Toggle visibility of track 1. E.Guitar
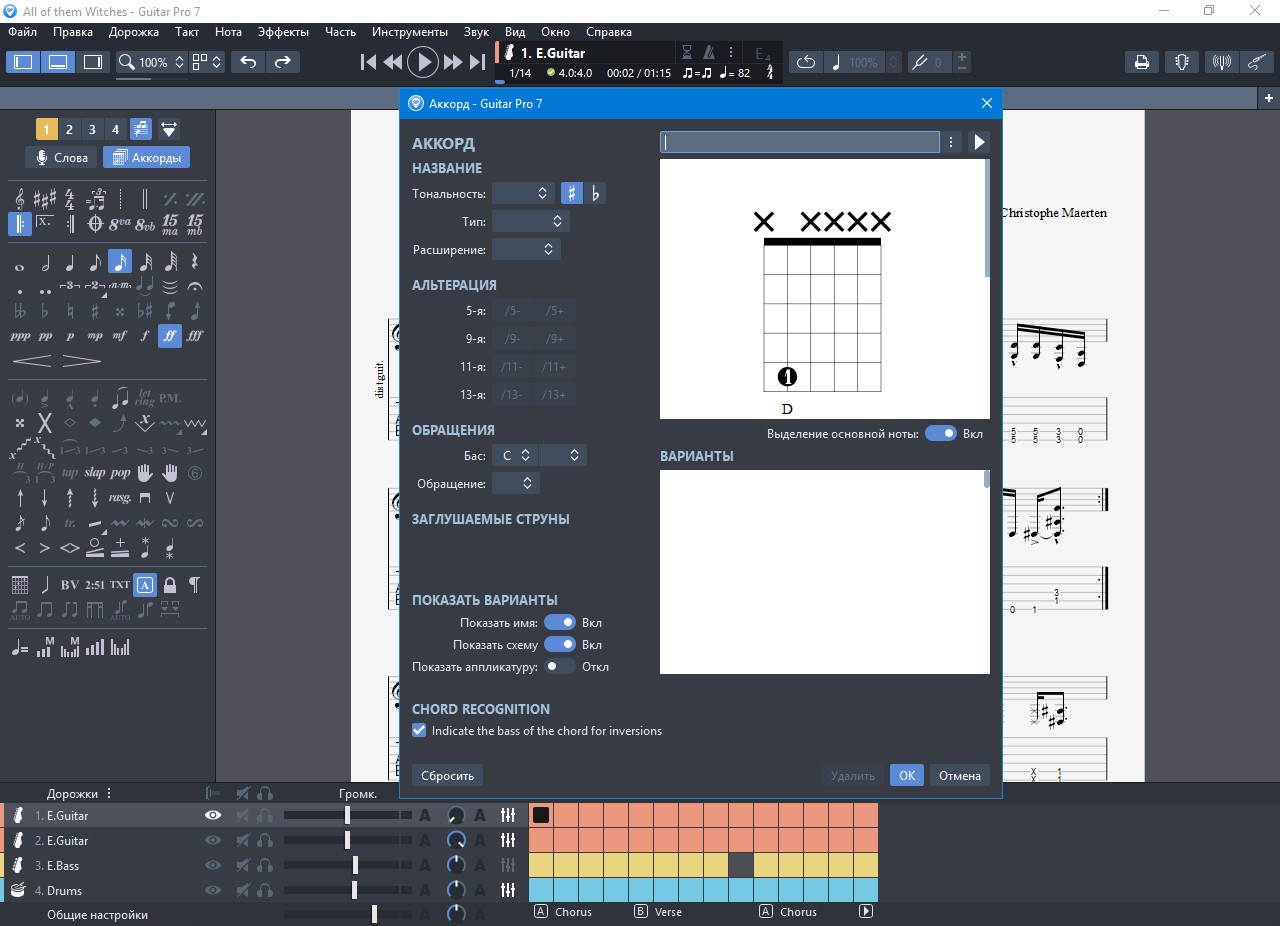The width and height of the screenshot is (1280, 926). pos(212,816)
